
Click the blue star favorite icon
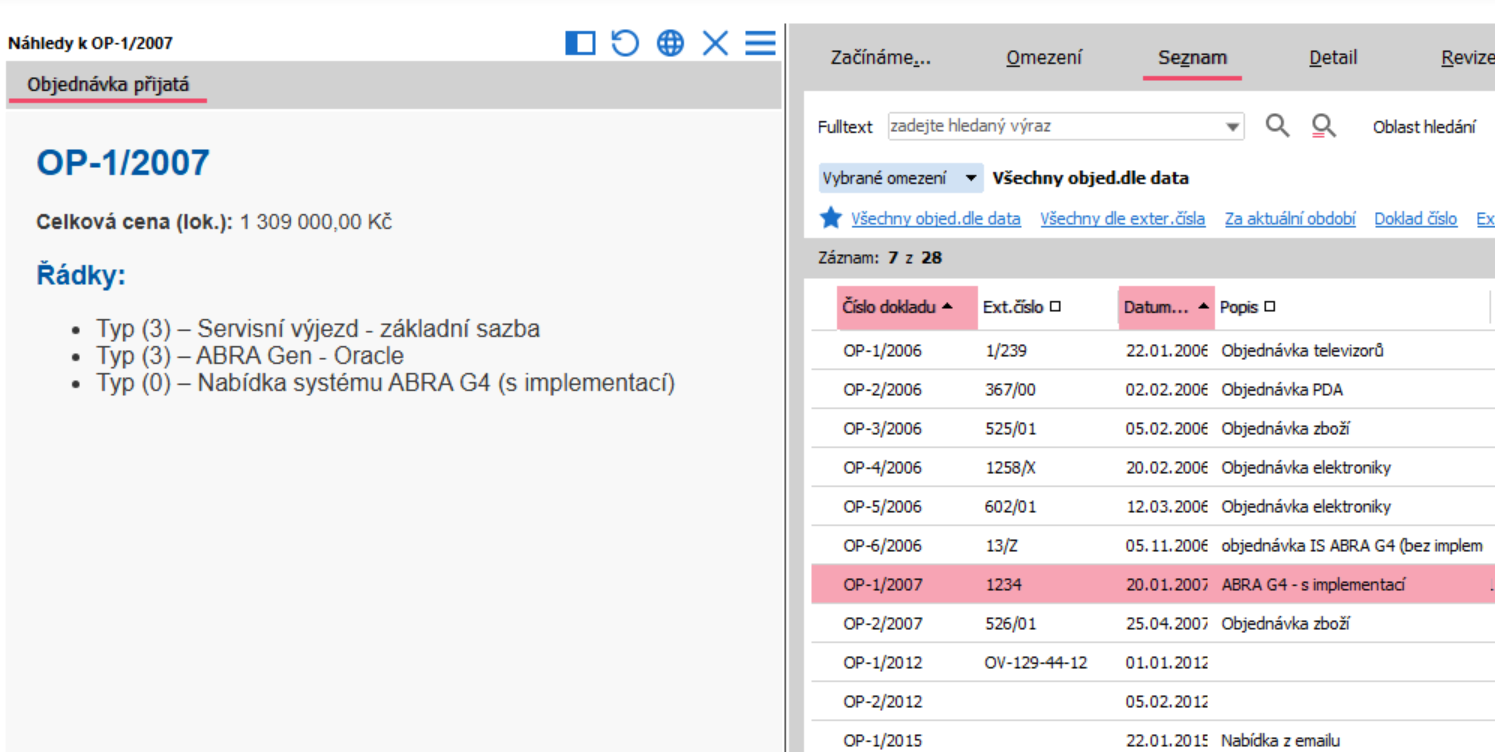tap(831, 218)
